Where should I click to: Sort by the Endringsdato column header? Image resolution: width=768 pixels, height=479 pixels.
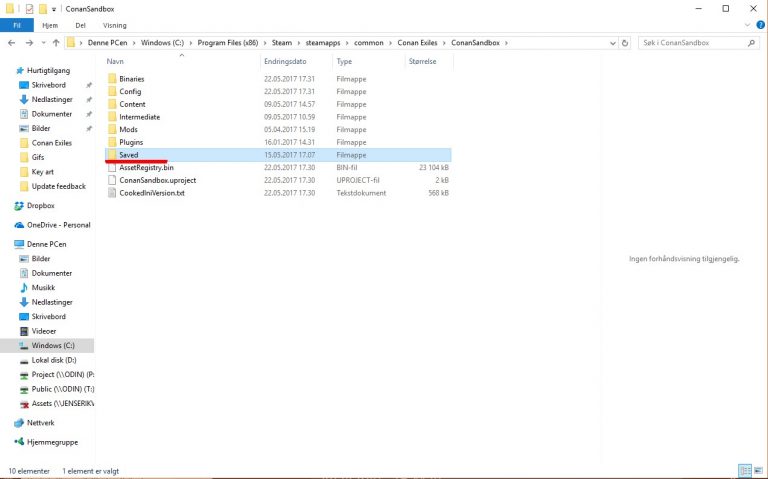283,62
